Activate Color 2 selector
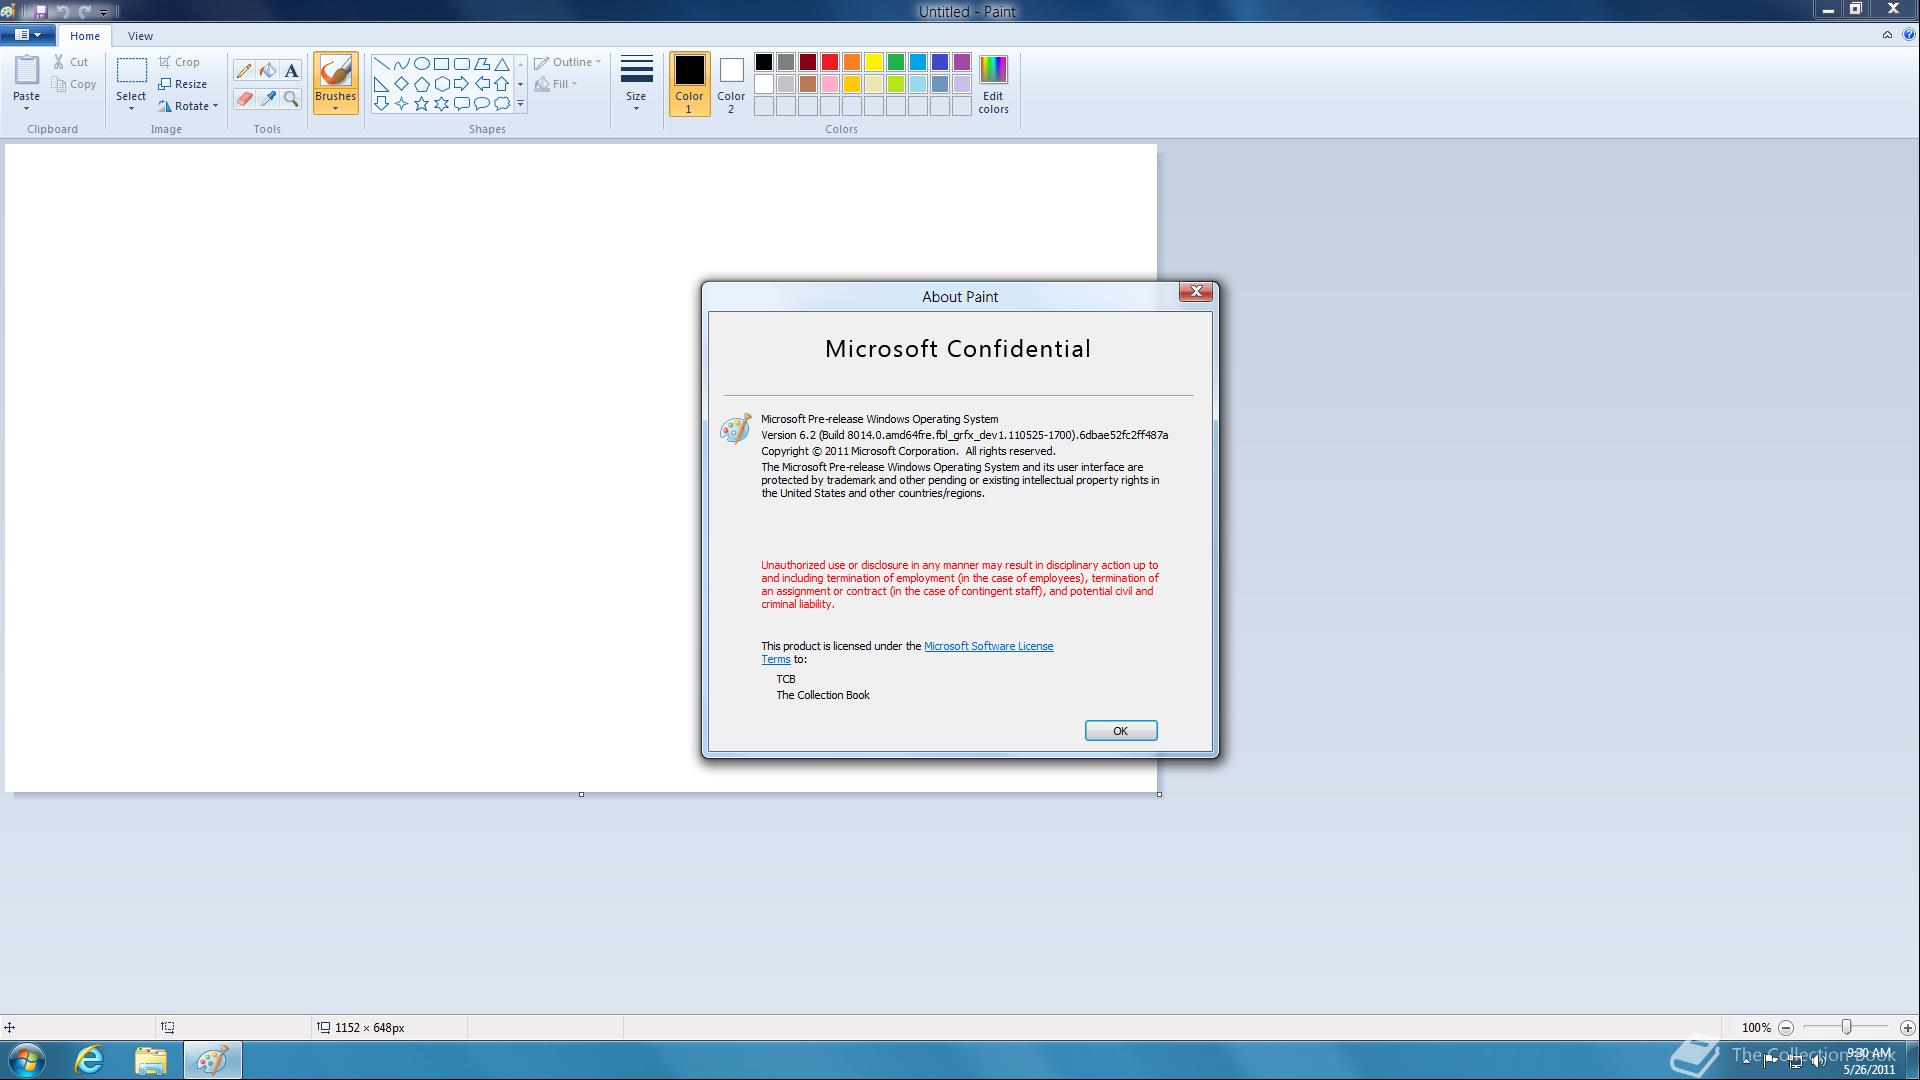Image resolution: width=1920 pixels, height=1080 pixels. (x=731, y=84)
